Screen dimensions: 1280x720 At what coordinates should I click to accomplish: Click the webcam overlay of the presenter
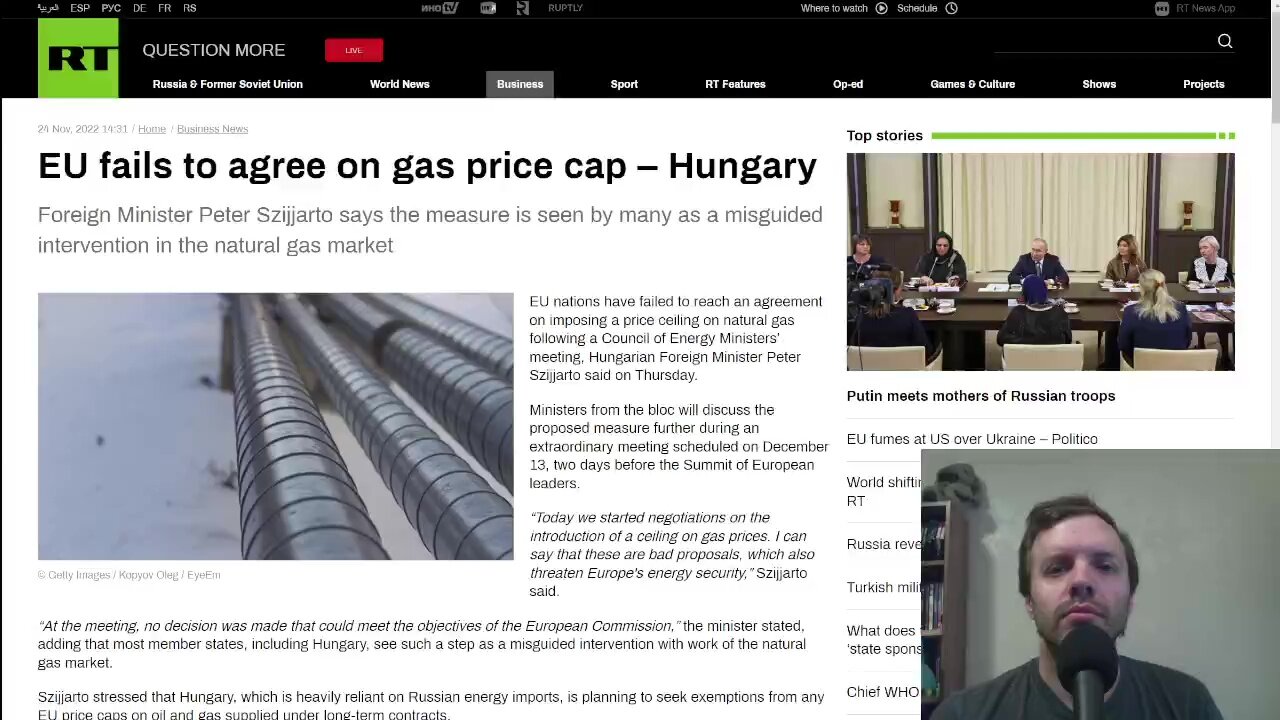[x=1100, y=584]
